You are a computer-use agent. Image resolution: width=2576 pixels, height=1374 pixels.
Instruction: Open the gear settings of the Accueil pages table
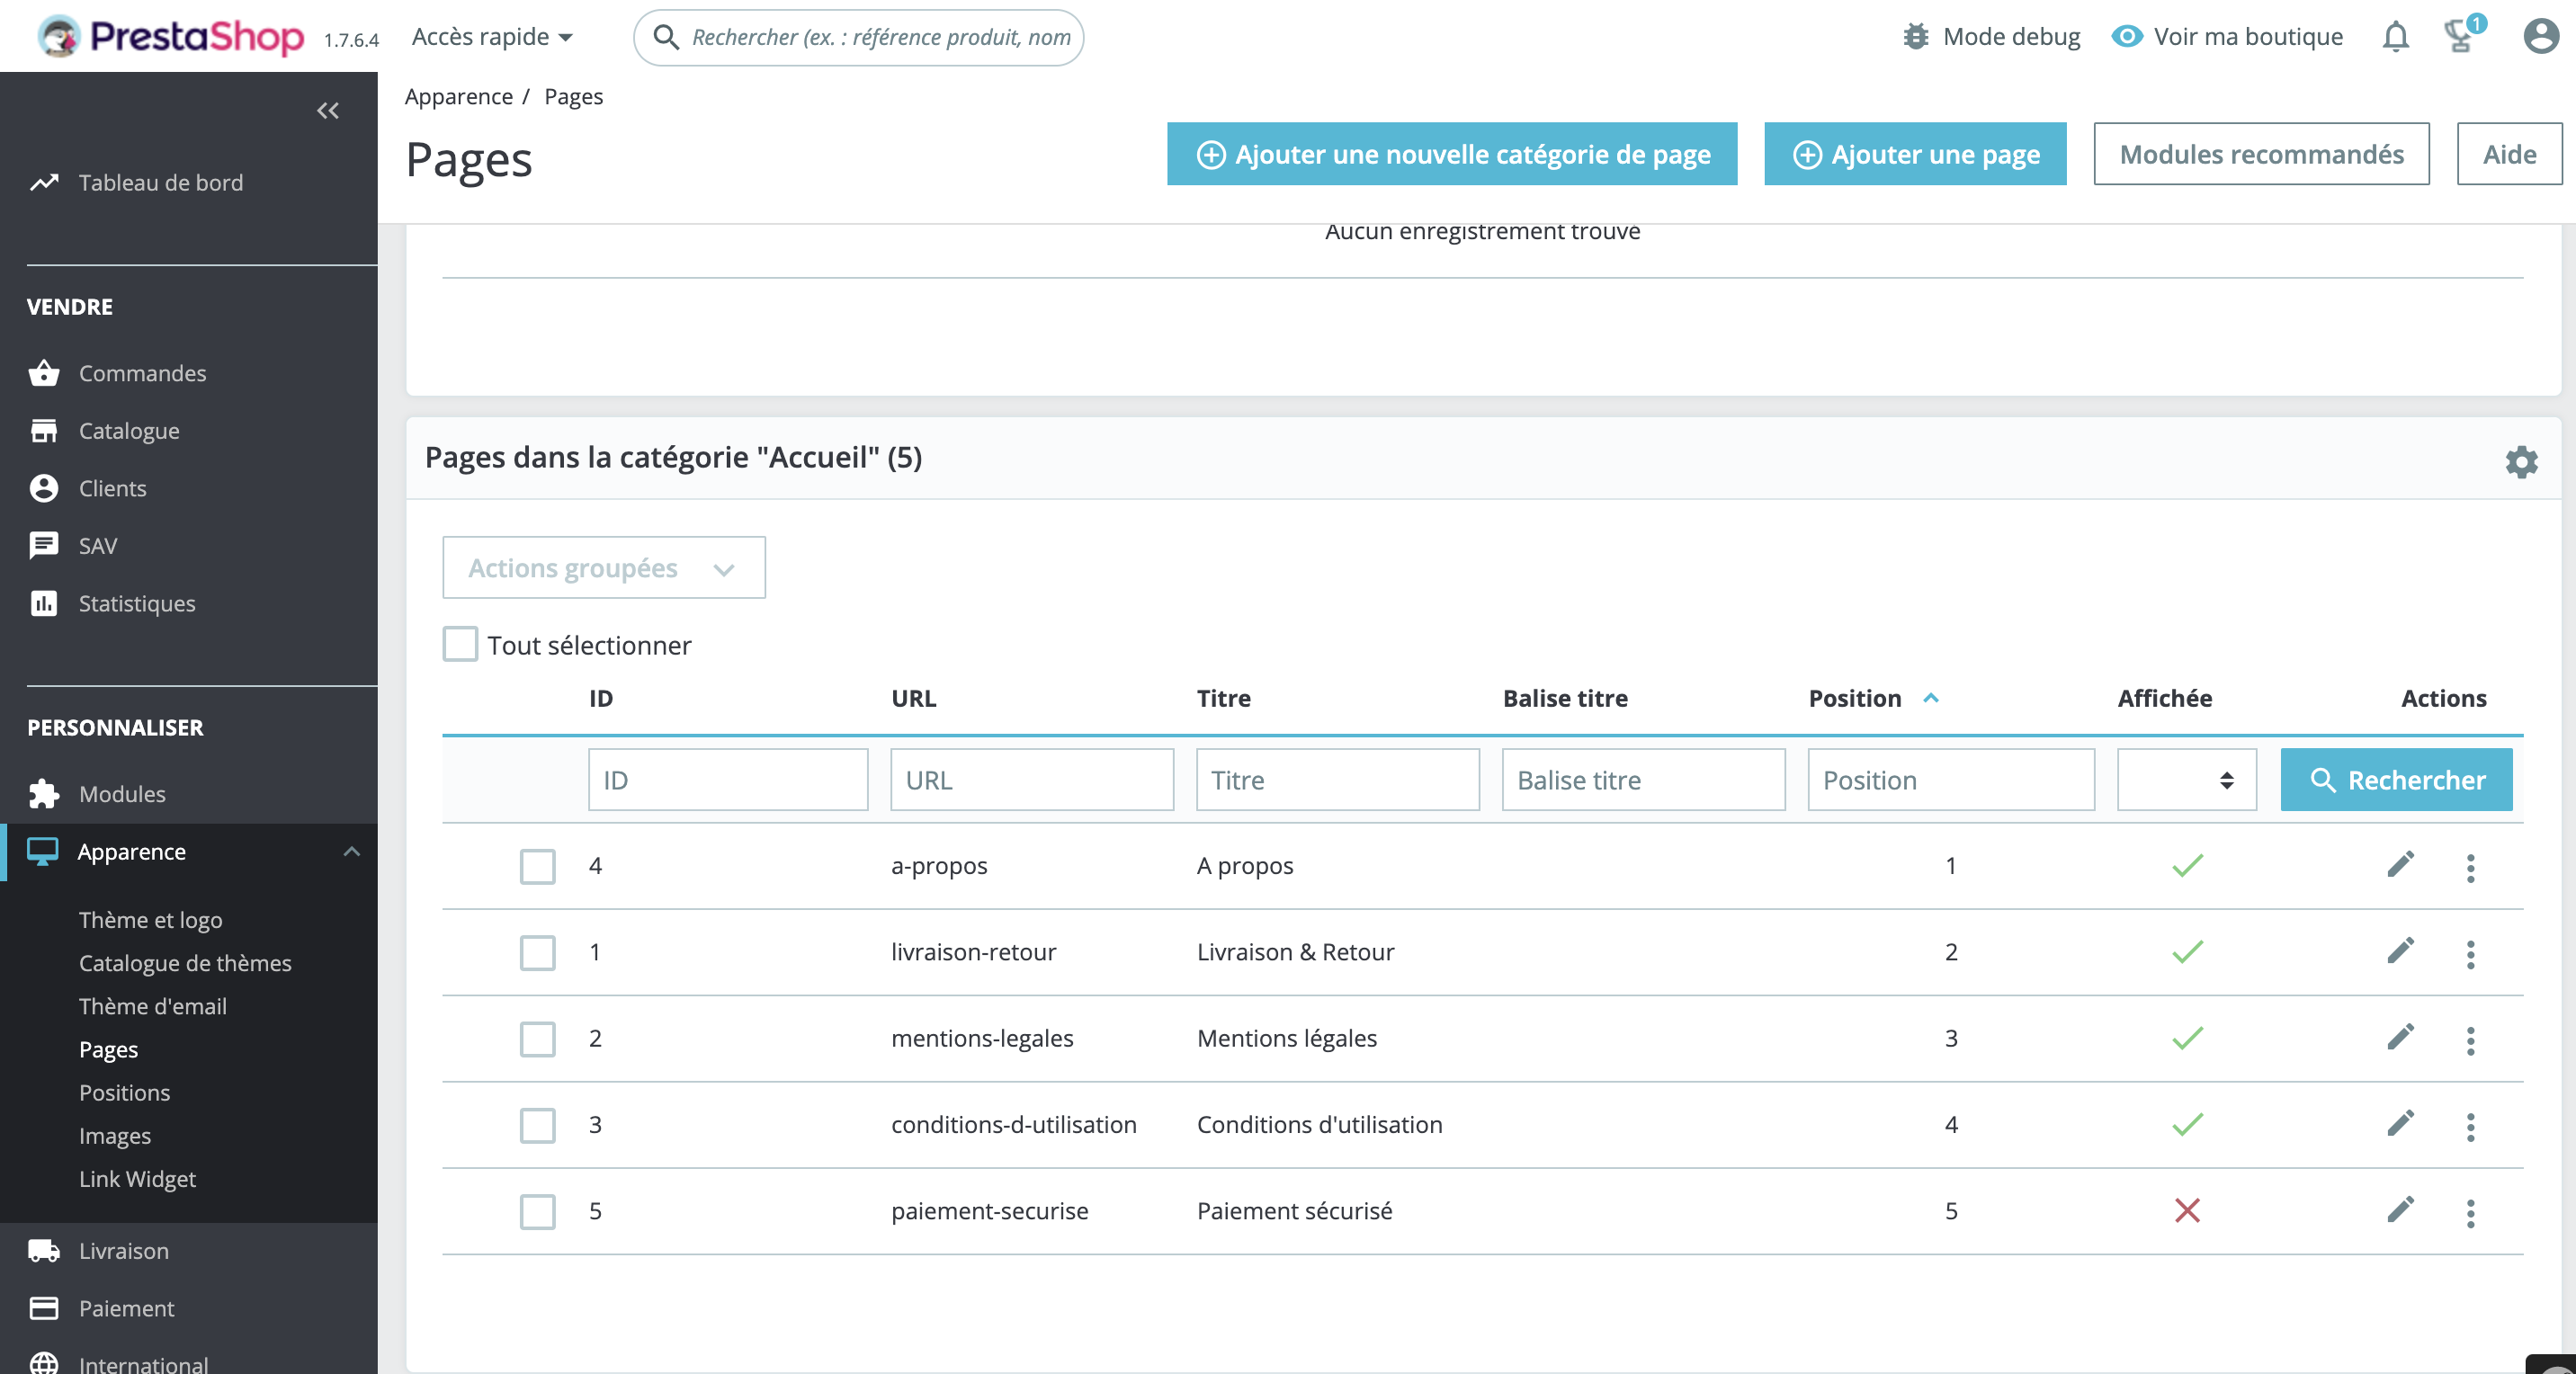pos(2521,462)
